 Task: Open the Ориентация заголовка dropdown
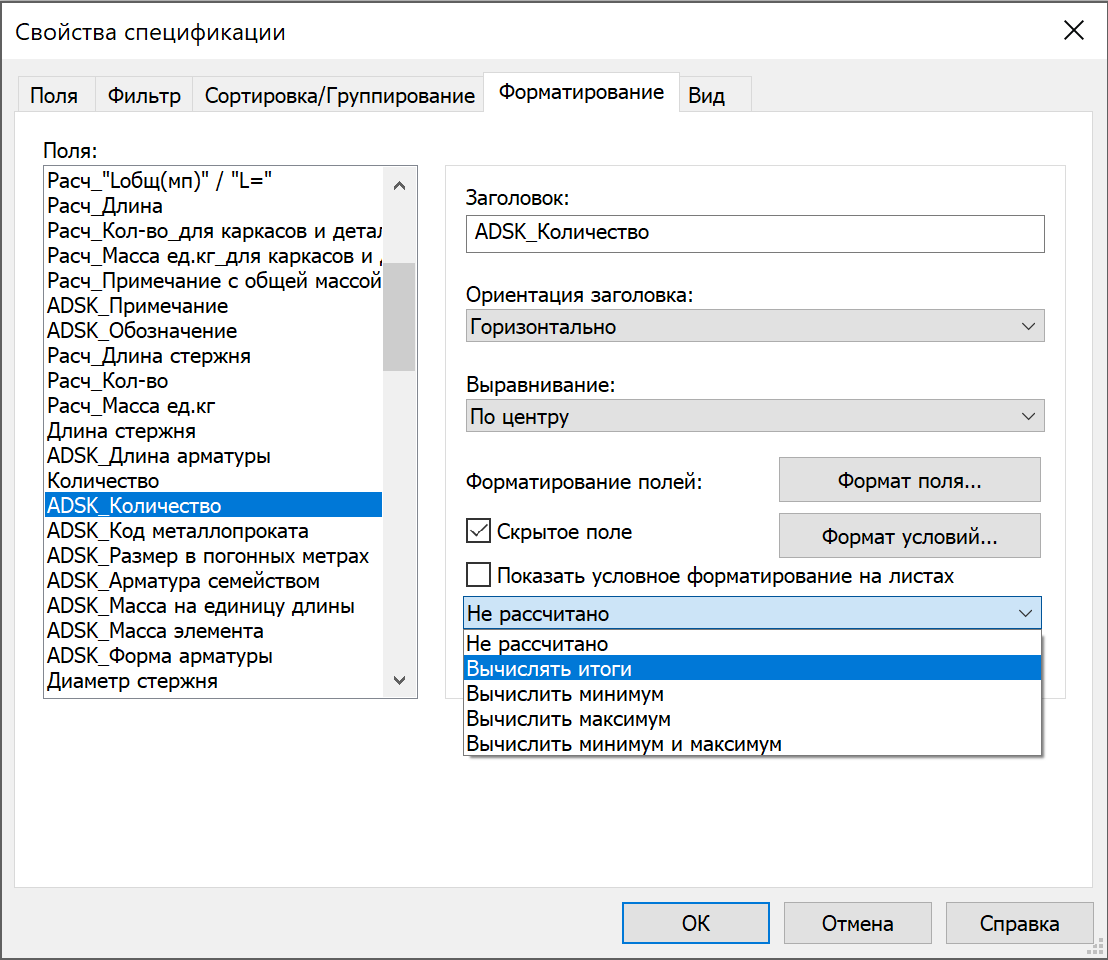tap(755, 327)
